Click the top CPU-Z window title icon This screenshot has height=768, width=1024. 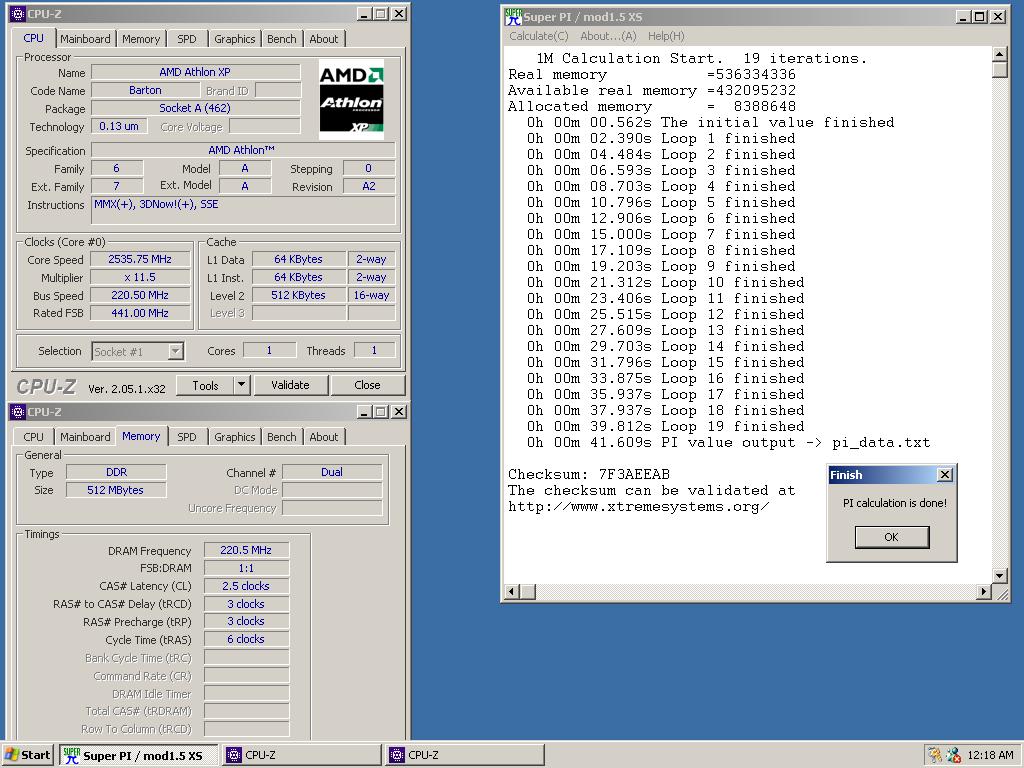[x=18, y=14]
